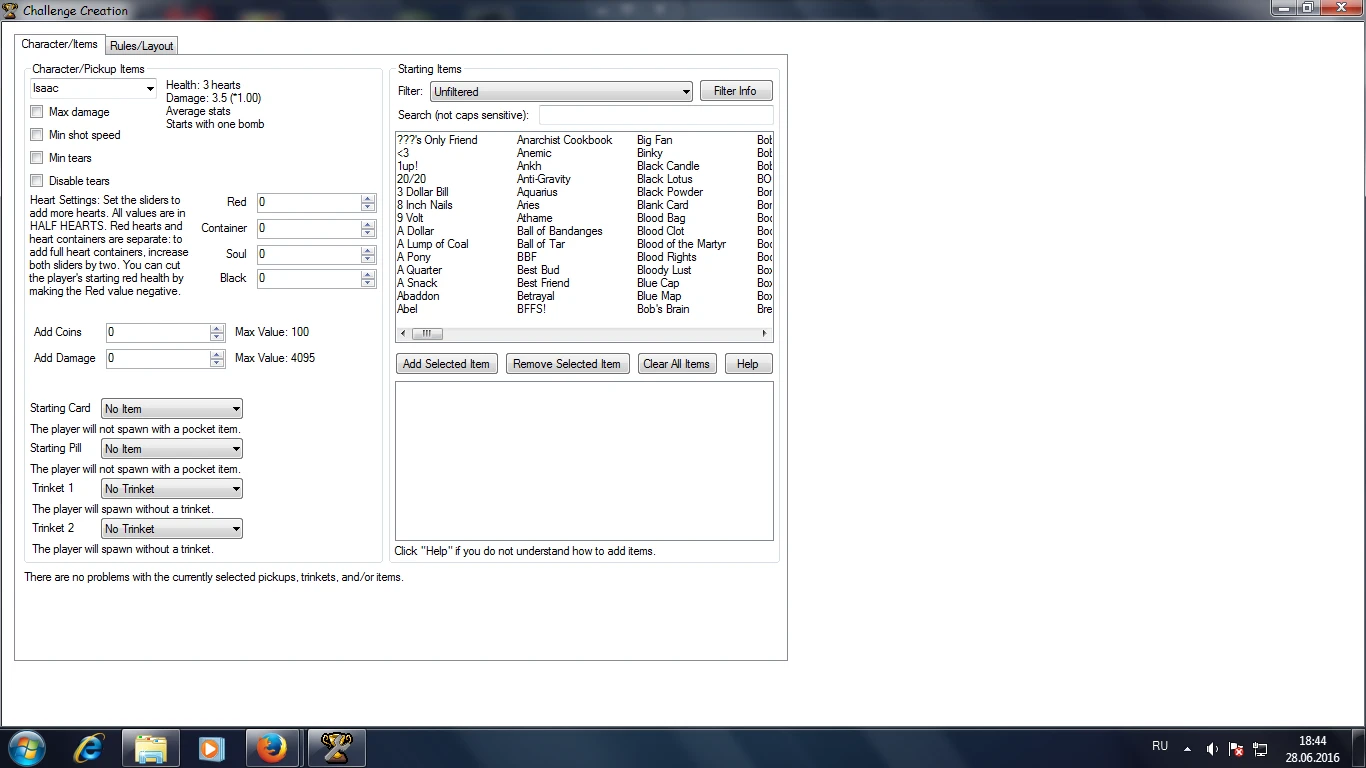Open the RU language indicator

pos(1160,746)
